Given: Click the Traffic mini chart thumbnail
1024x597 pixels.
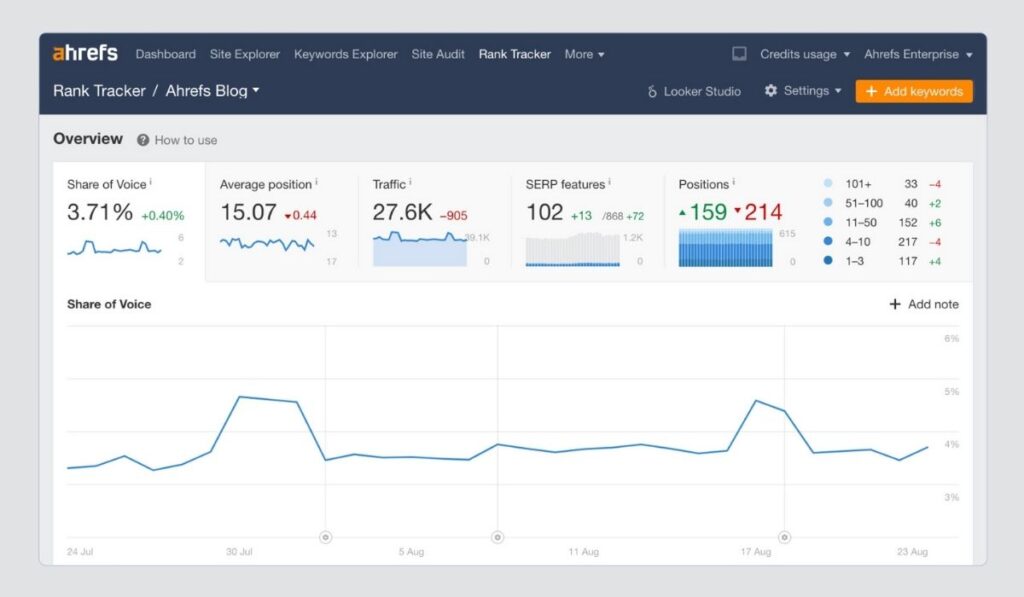Looking at the screenshot, I should pos(420,248).
